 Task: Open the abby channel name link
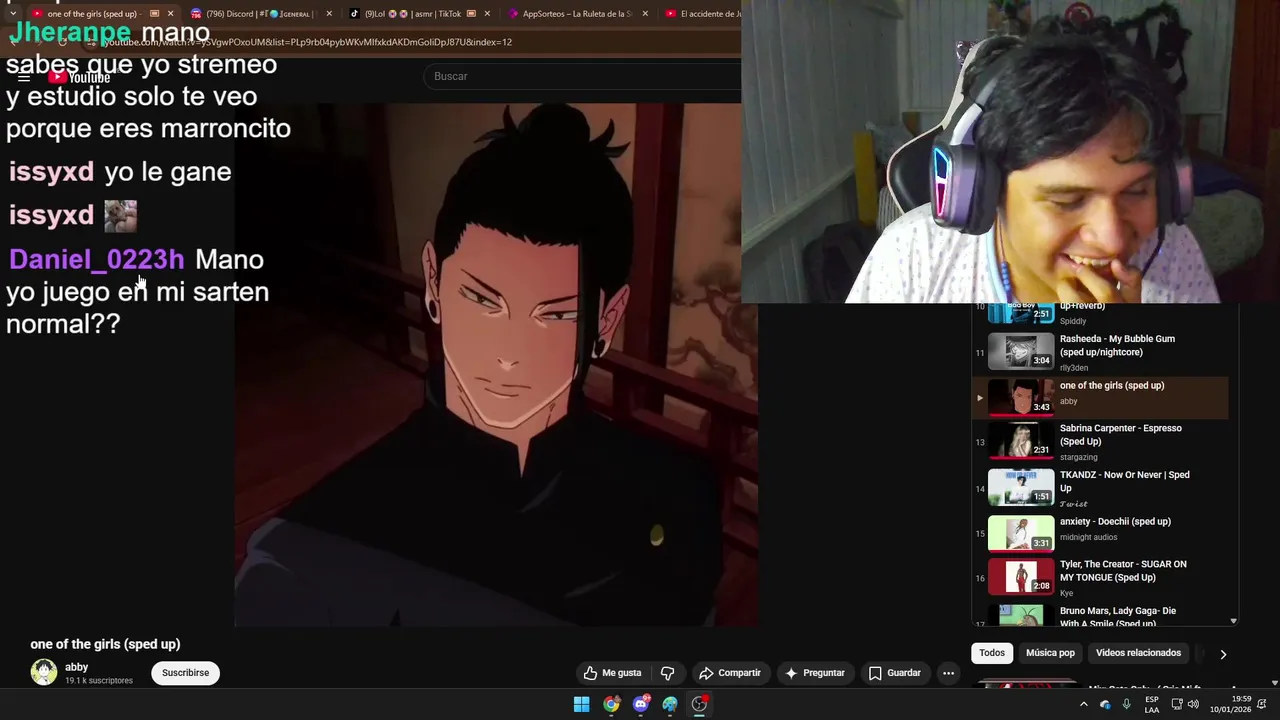[77, 667]
